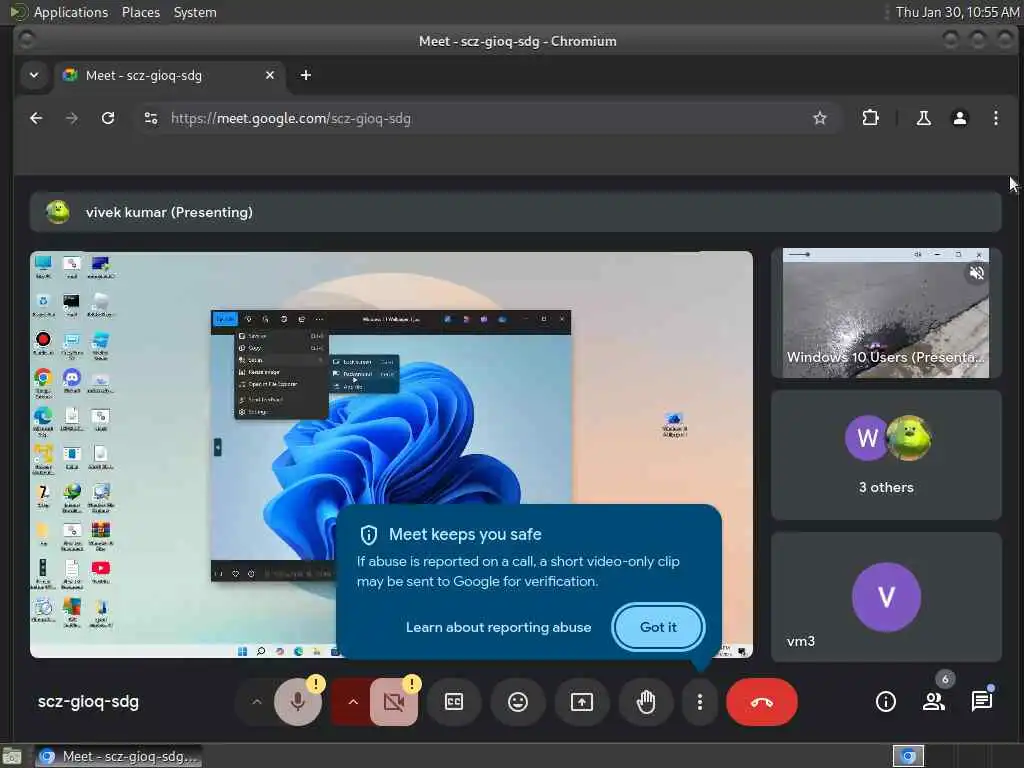The width and height of the screenshot is (1024, 768).
Task: Select the Meet - scz-gioq-sdg tab
Action: pyautogui.click(x=168, y=76)
